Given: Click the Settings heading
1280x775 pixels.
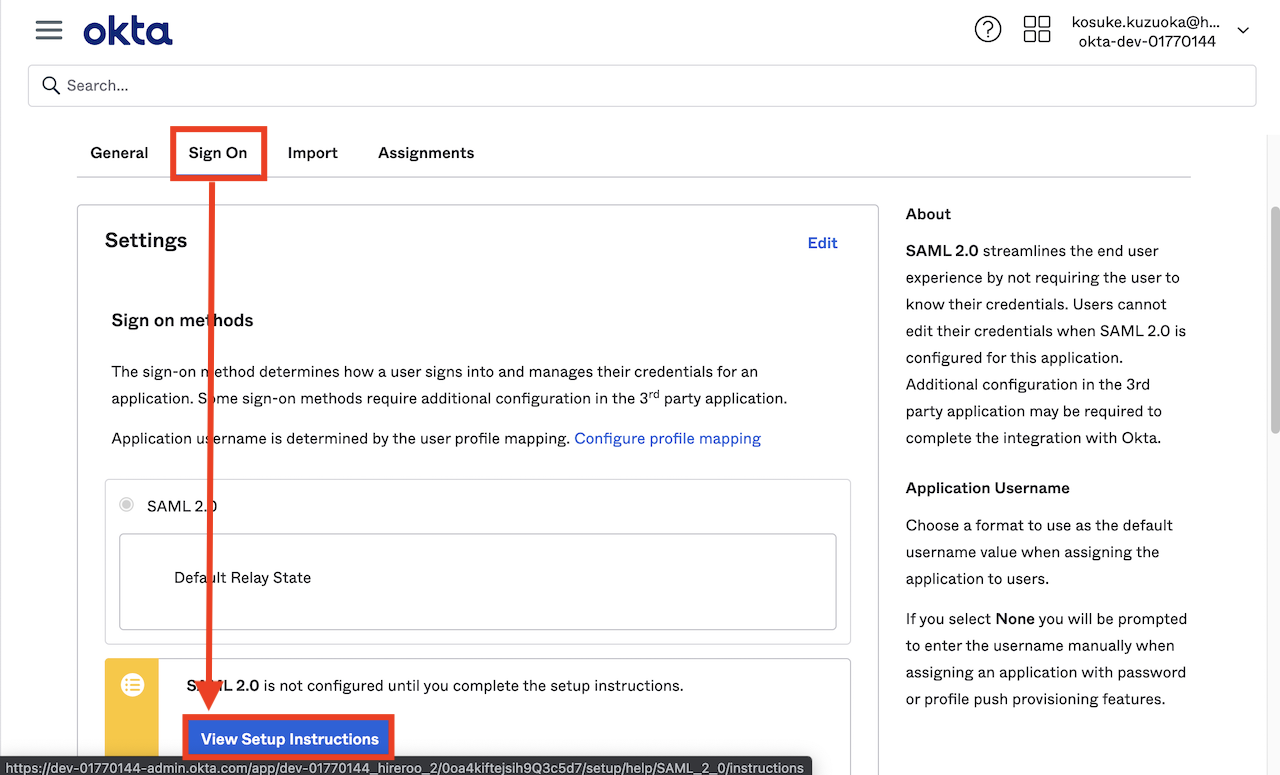Looking at the screenshot, I should (146, 241).
